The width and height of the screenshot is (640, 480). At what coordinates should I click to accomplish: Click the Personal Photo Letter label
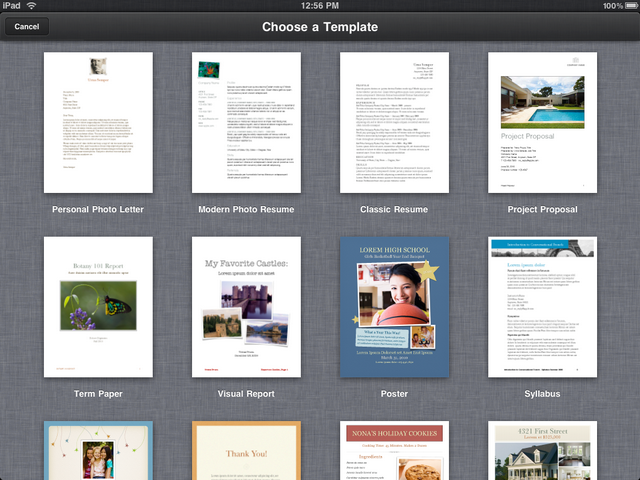pyautogui.click(x=98, y=209)
